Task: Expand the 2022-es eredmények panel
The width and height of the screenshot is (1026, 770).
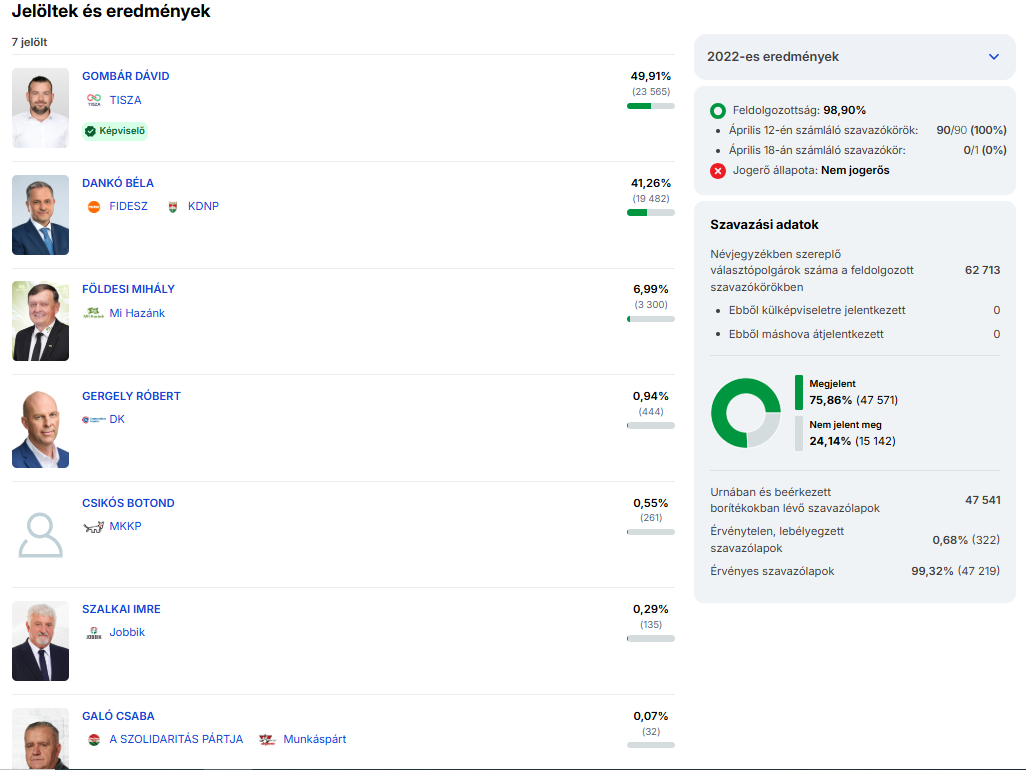Action: click(x=772, y=57)
